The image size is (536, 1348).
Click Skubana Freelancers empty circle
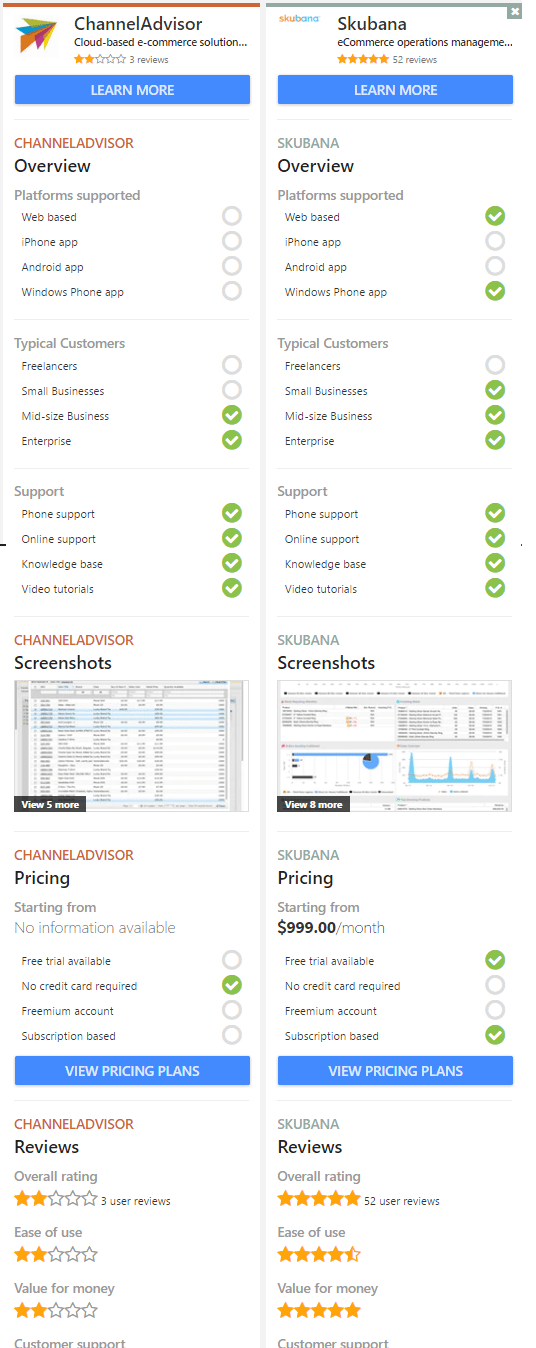click(495, 365)
